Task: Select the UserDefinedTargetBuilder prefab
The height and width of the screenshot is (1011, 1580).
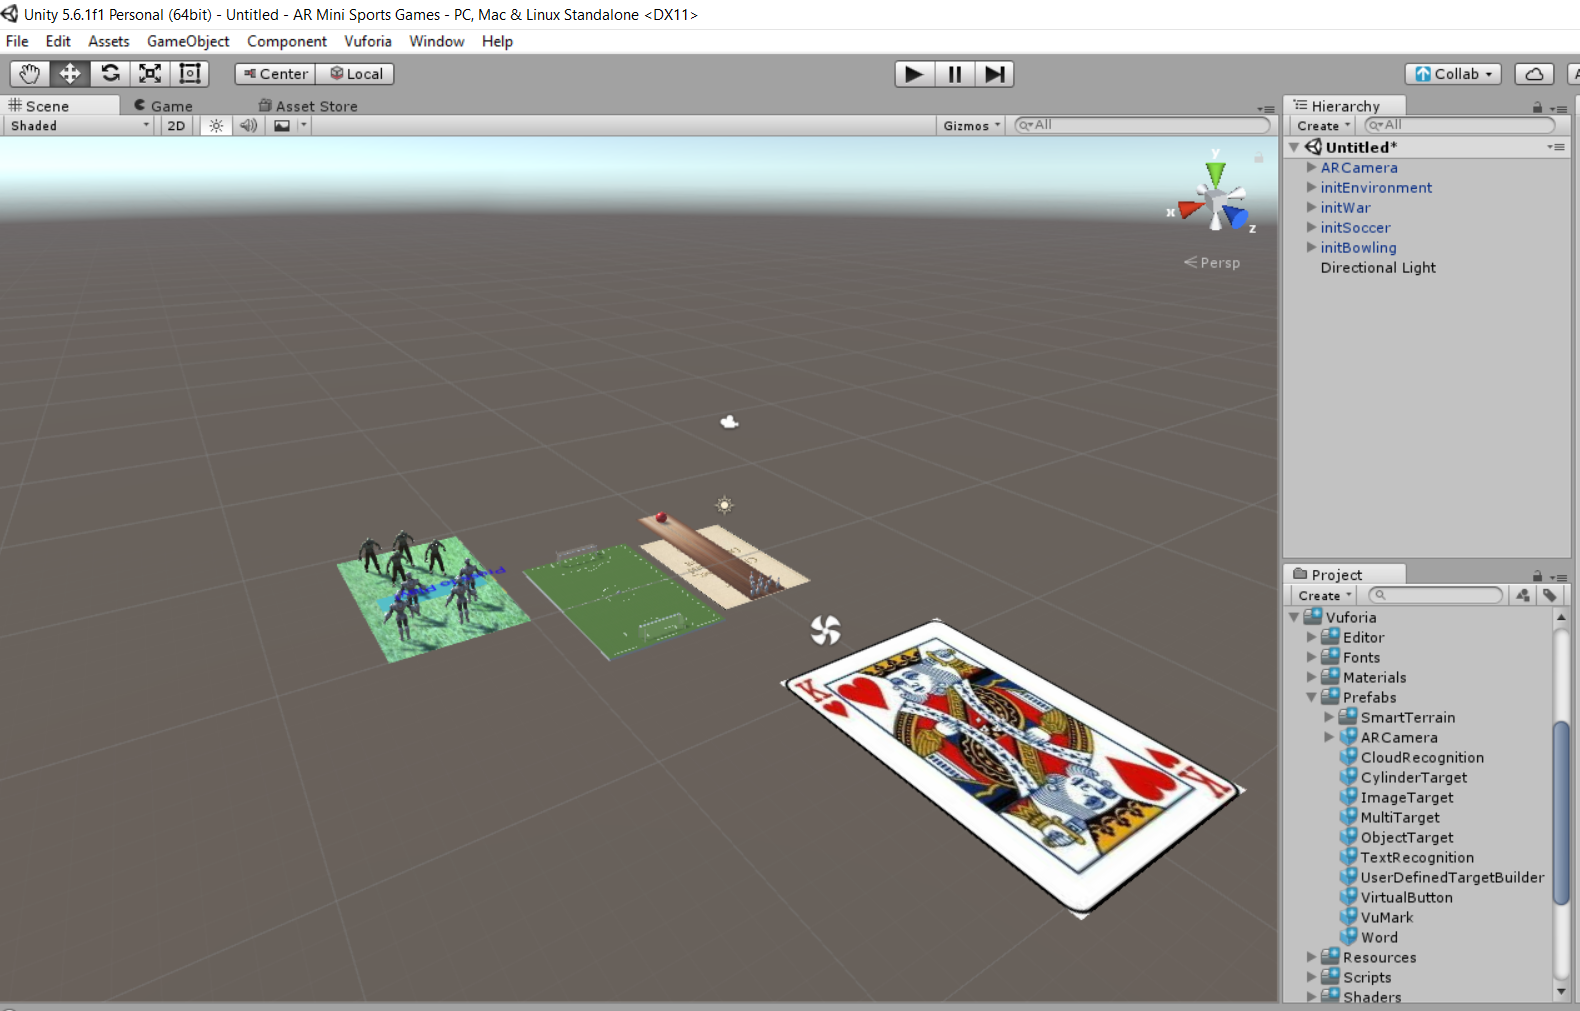Action: pyautogui.click(x=1451, y=878)
